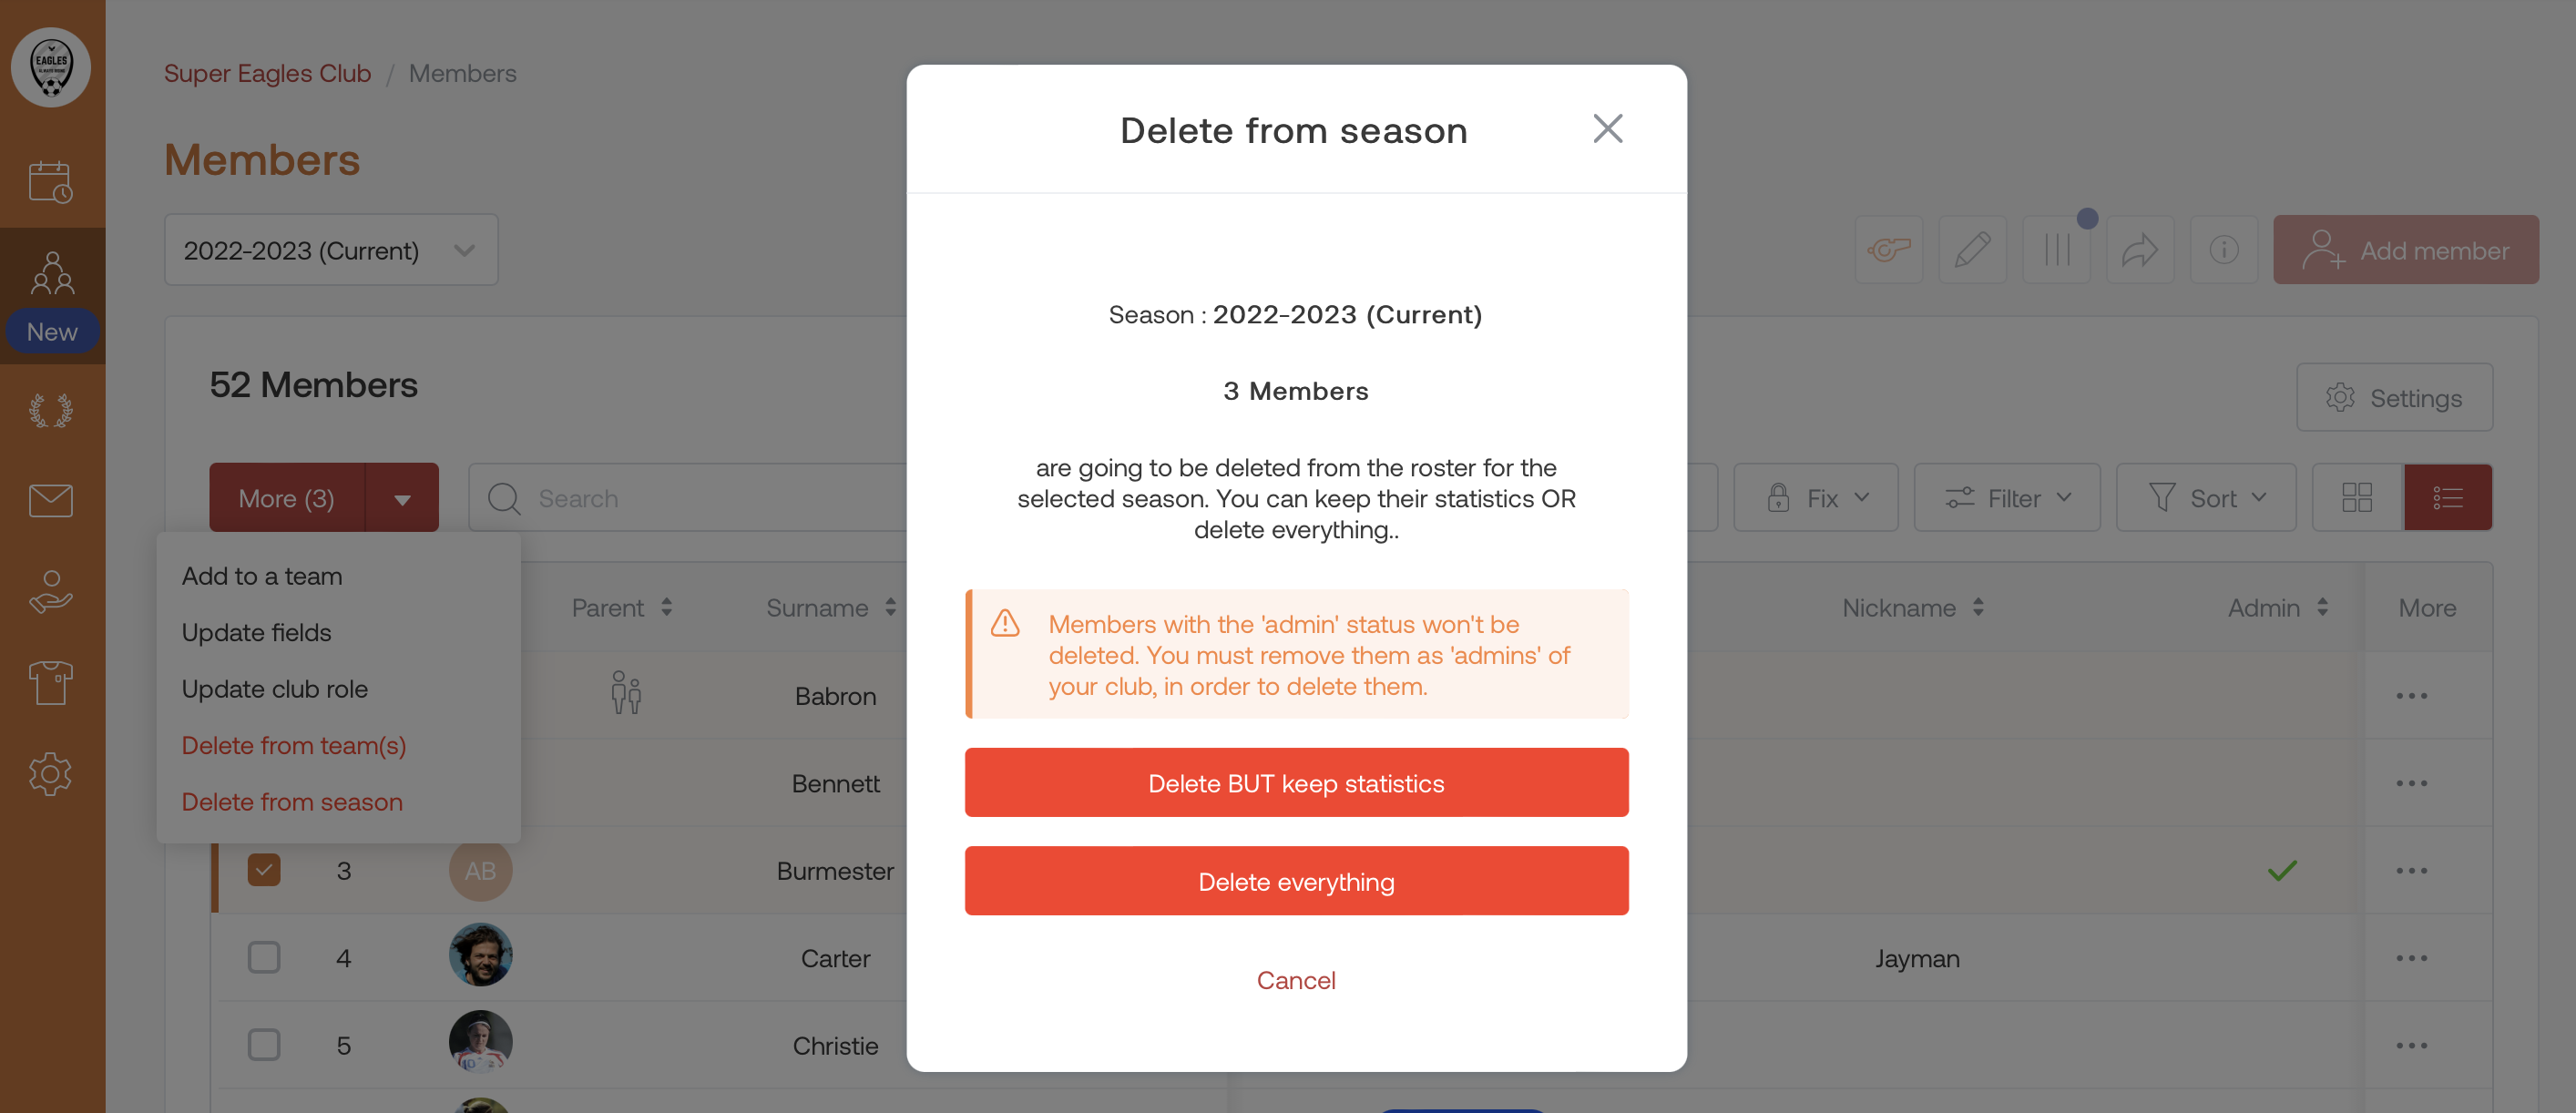Viewport: 2576px width, 1113px height.
Task: Expand the Sort dropdown
Action: click(2205, 498)
